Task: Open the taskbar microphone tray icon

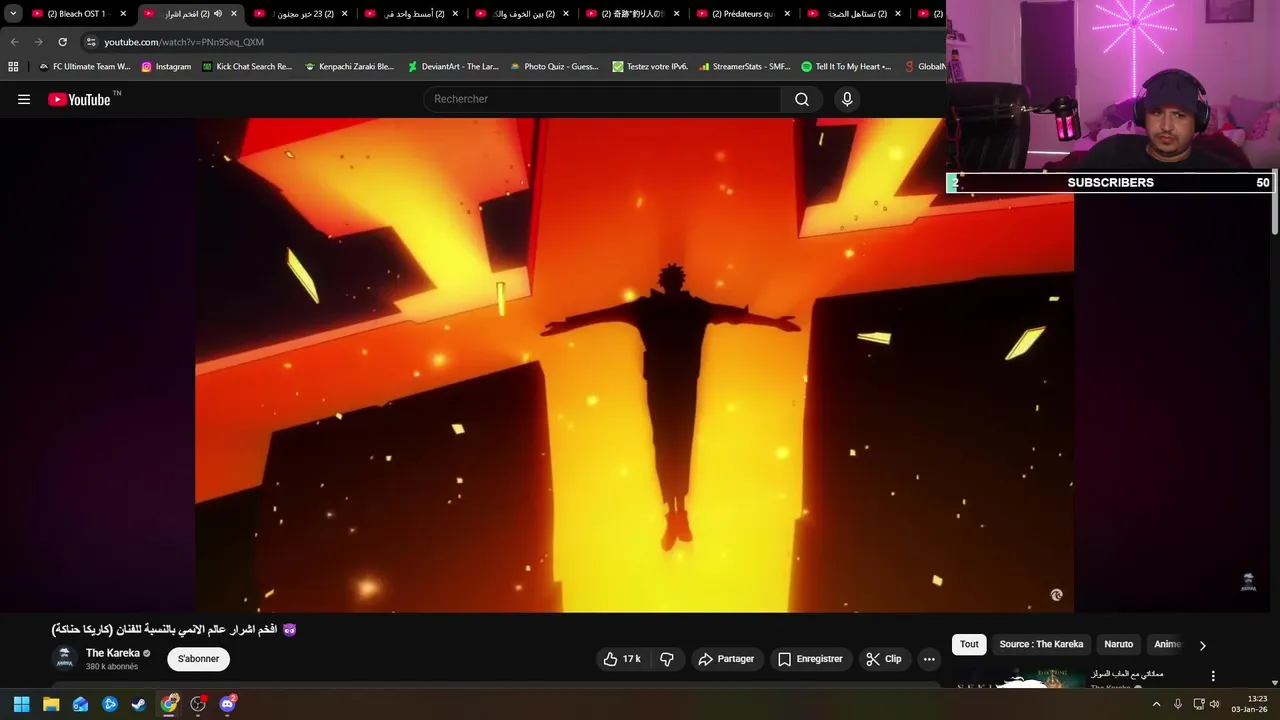Action: pyautogui.click(x=1178, y=704)
